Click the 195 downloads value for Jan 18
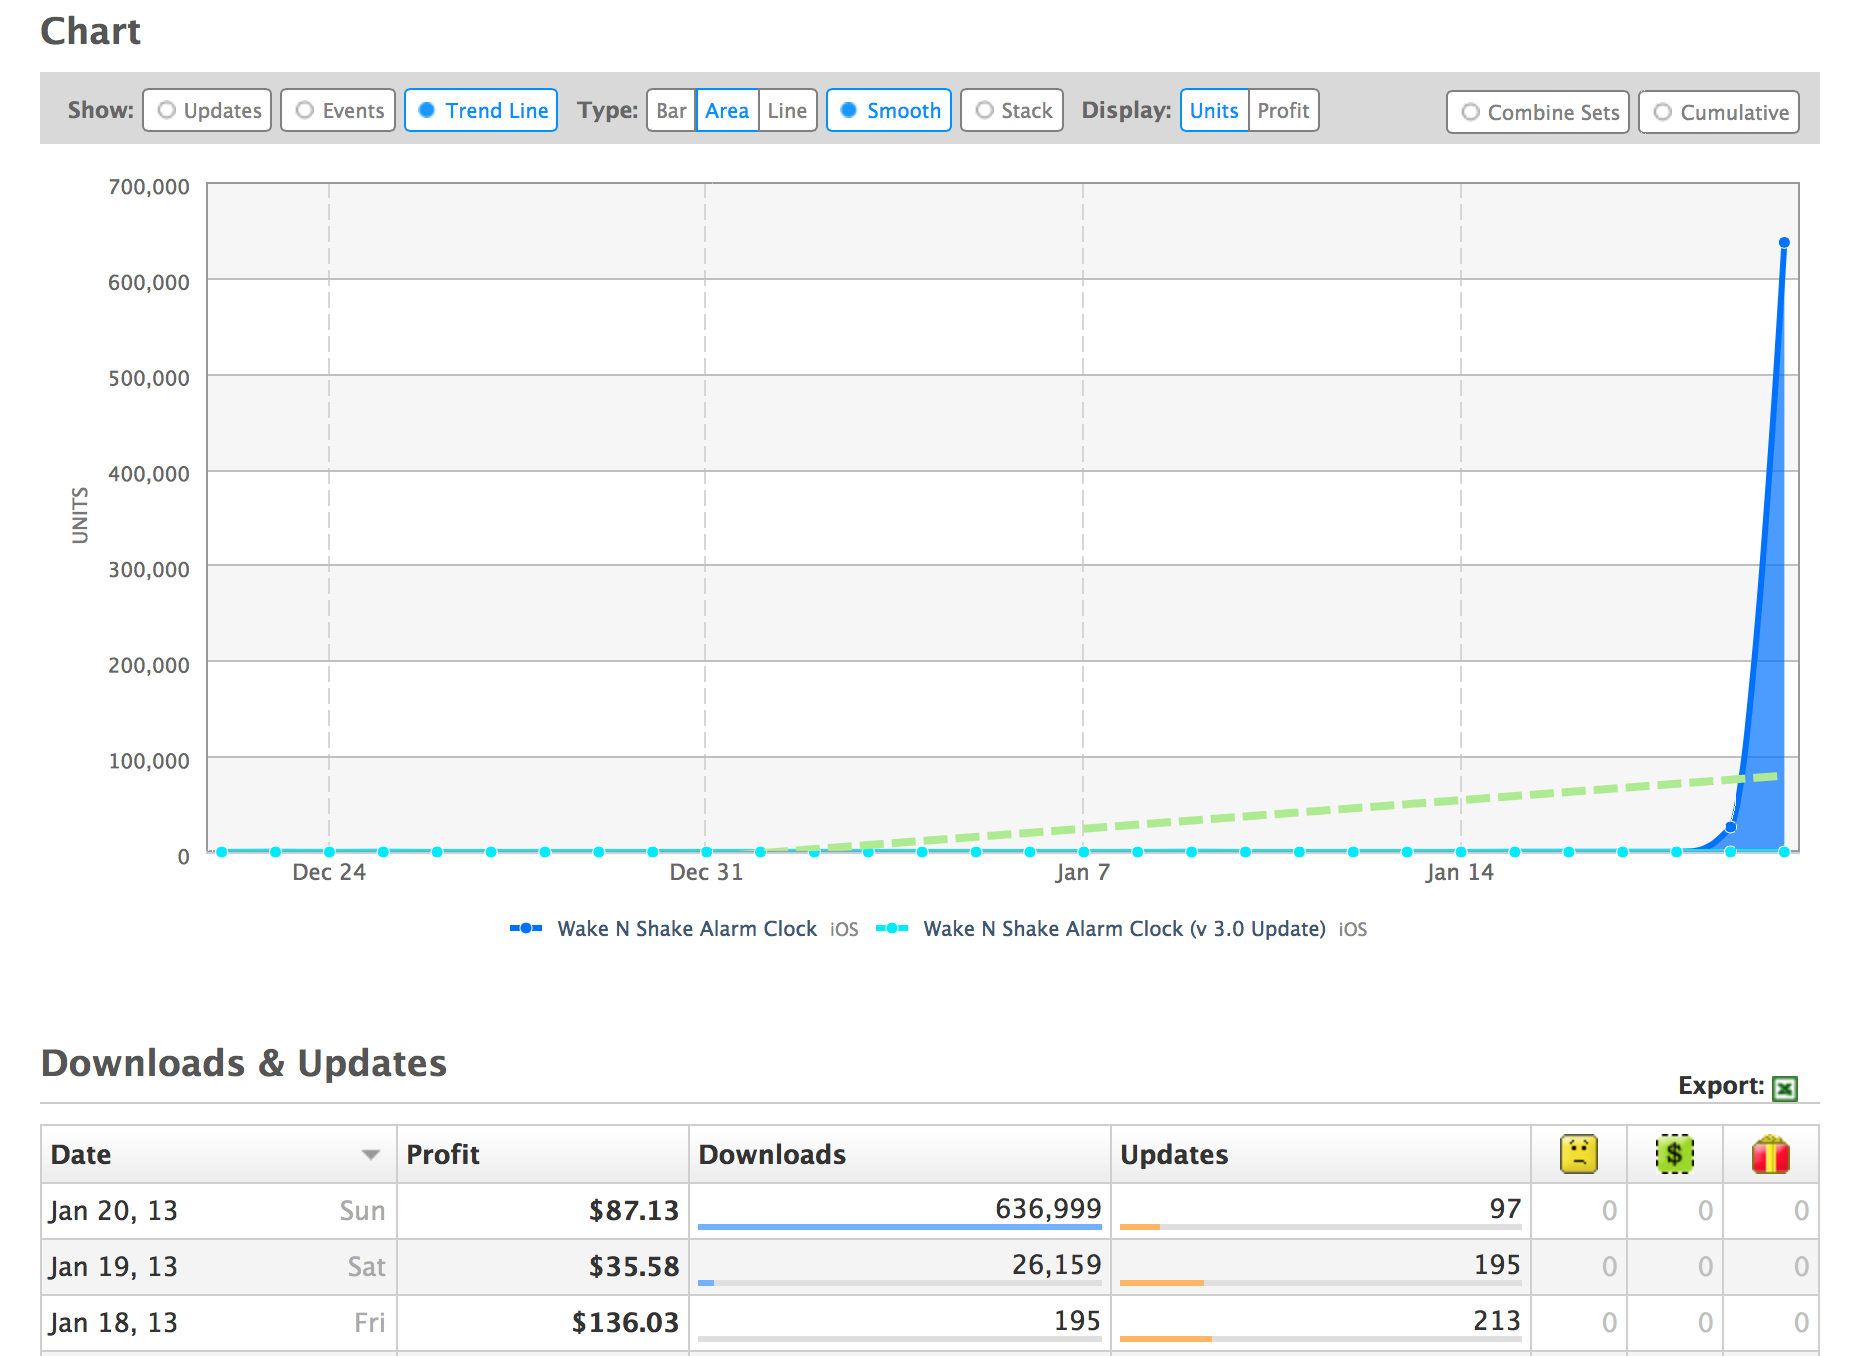 tap(1077, 1321)
